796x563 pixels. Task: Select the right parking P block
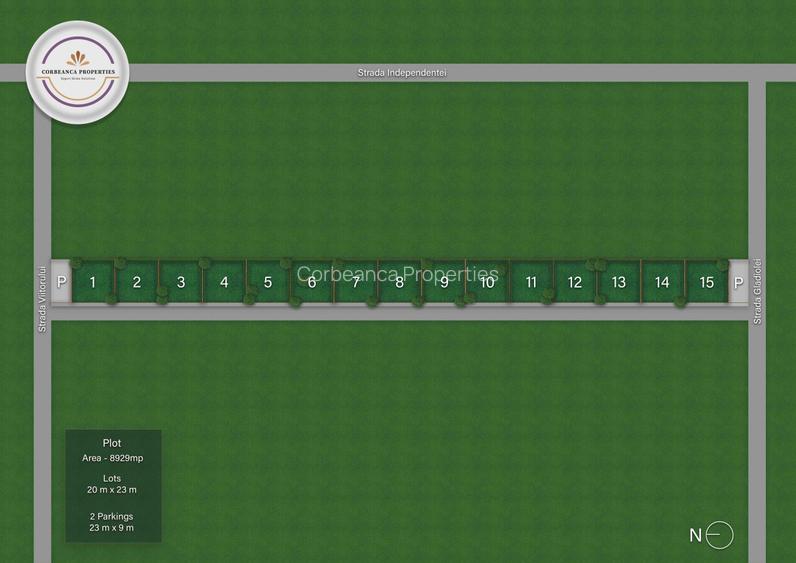[x=739, y=282]
